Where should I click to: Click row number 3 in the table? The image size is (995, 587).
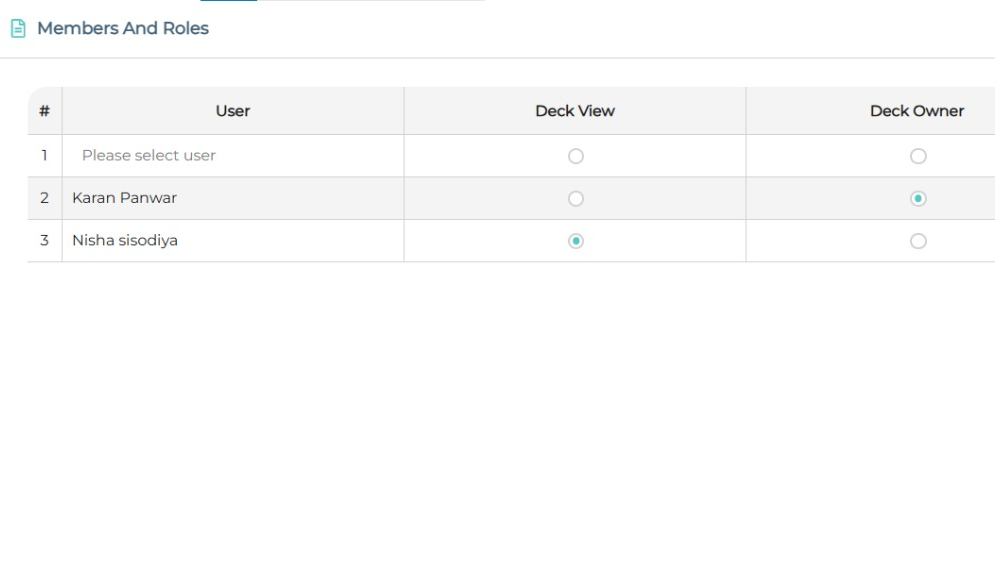point(44,241)
